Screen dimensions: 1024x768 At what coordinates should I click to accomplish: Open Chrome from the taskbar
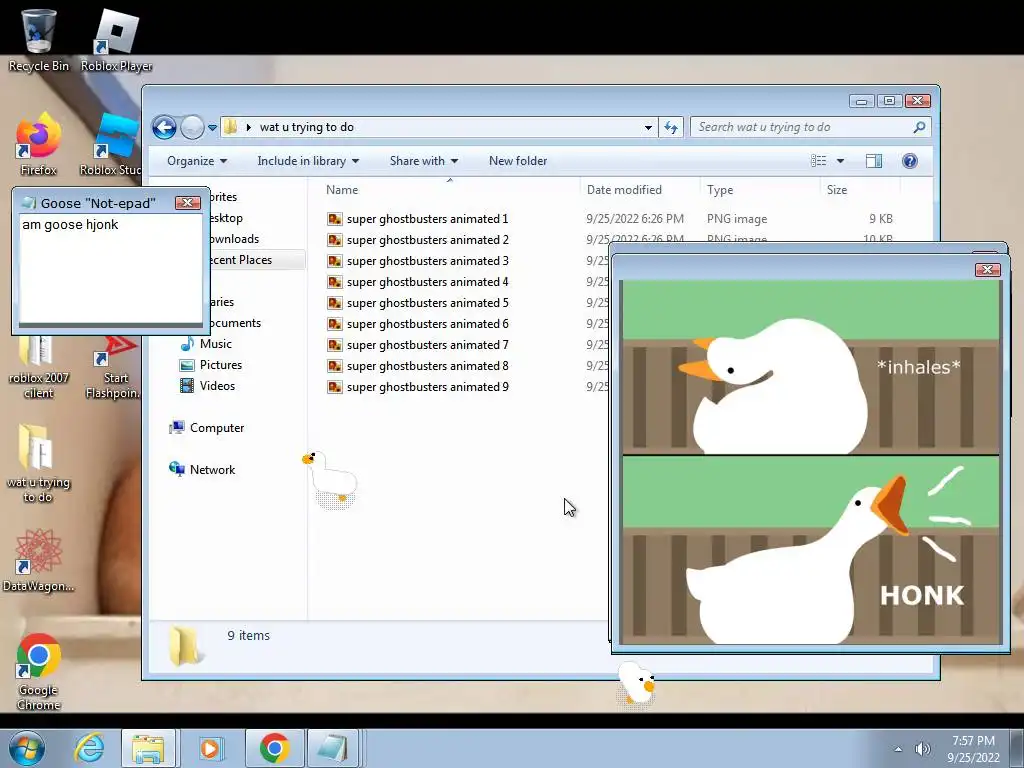(274, 748)
